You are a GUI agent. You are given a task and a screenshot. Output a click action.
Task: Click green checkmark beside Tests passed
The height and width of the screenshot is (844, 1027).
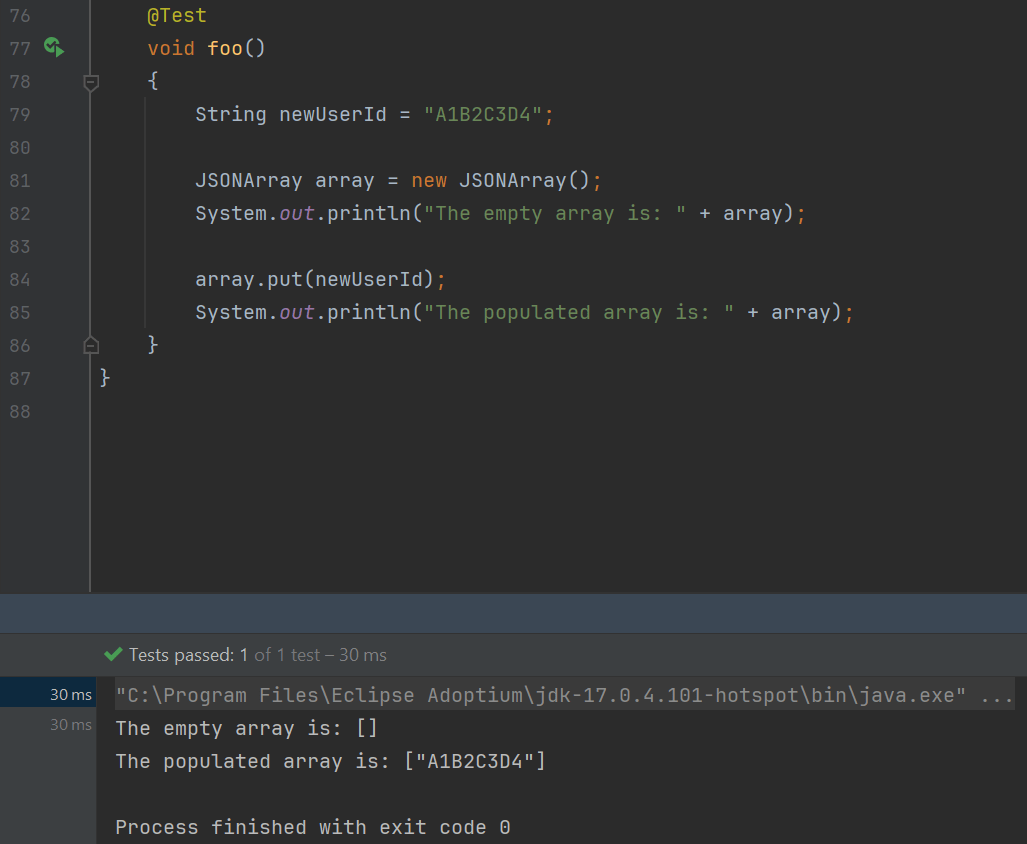[111, 654]
